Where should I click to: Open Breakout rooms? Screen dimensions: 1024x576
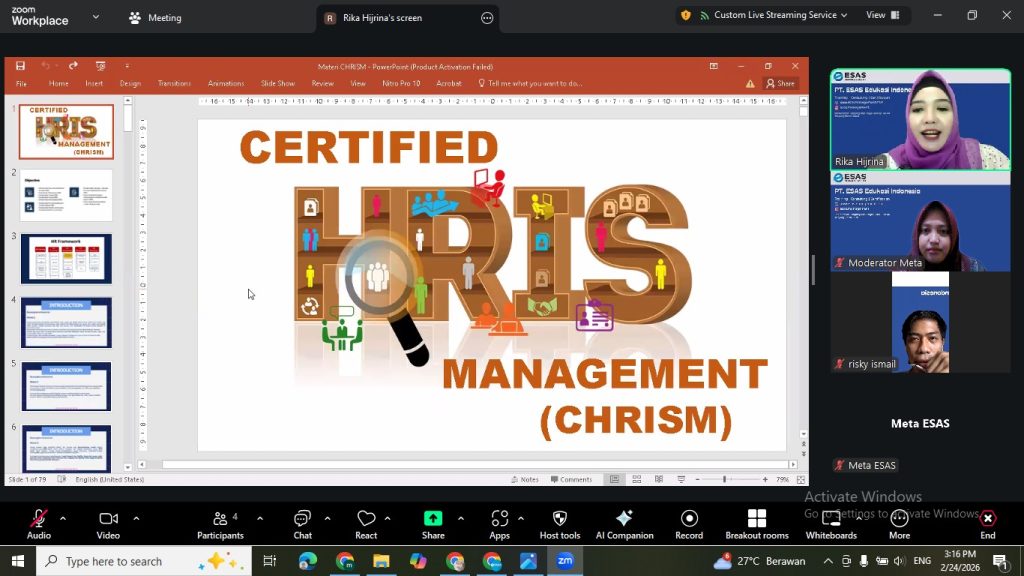(756, 524)
